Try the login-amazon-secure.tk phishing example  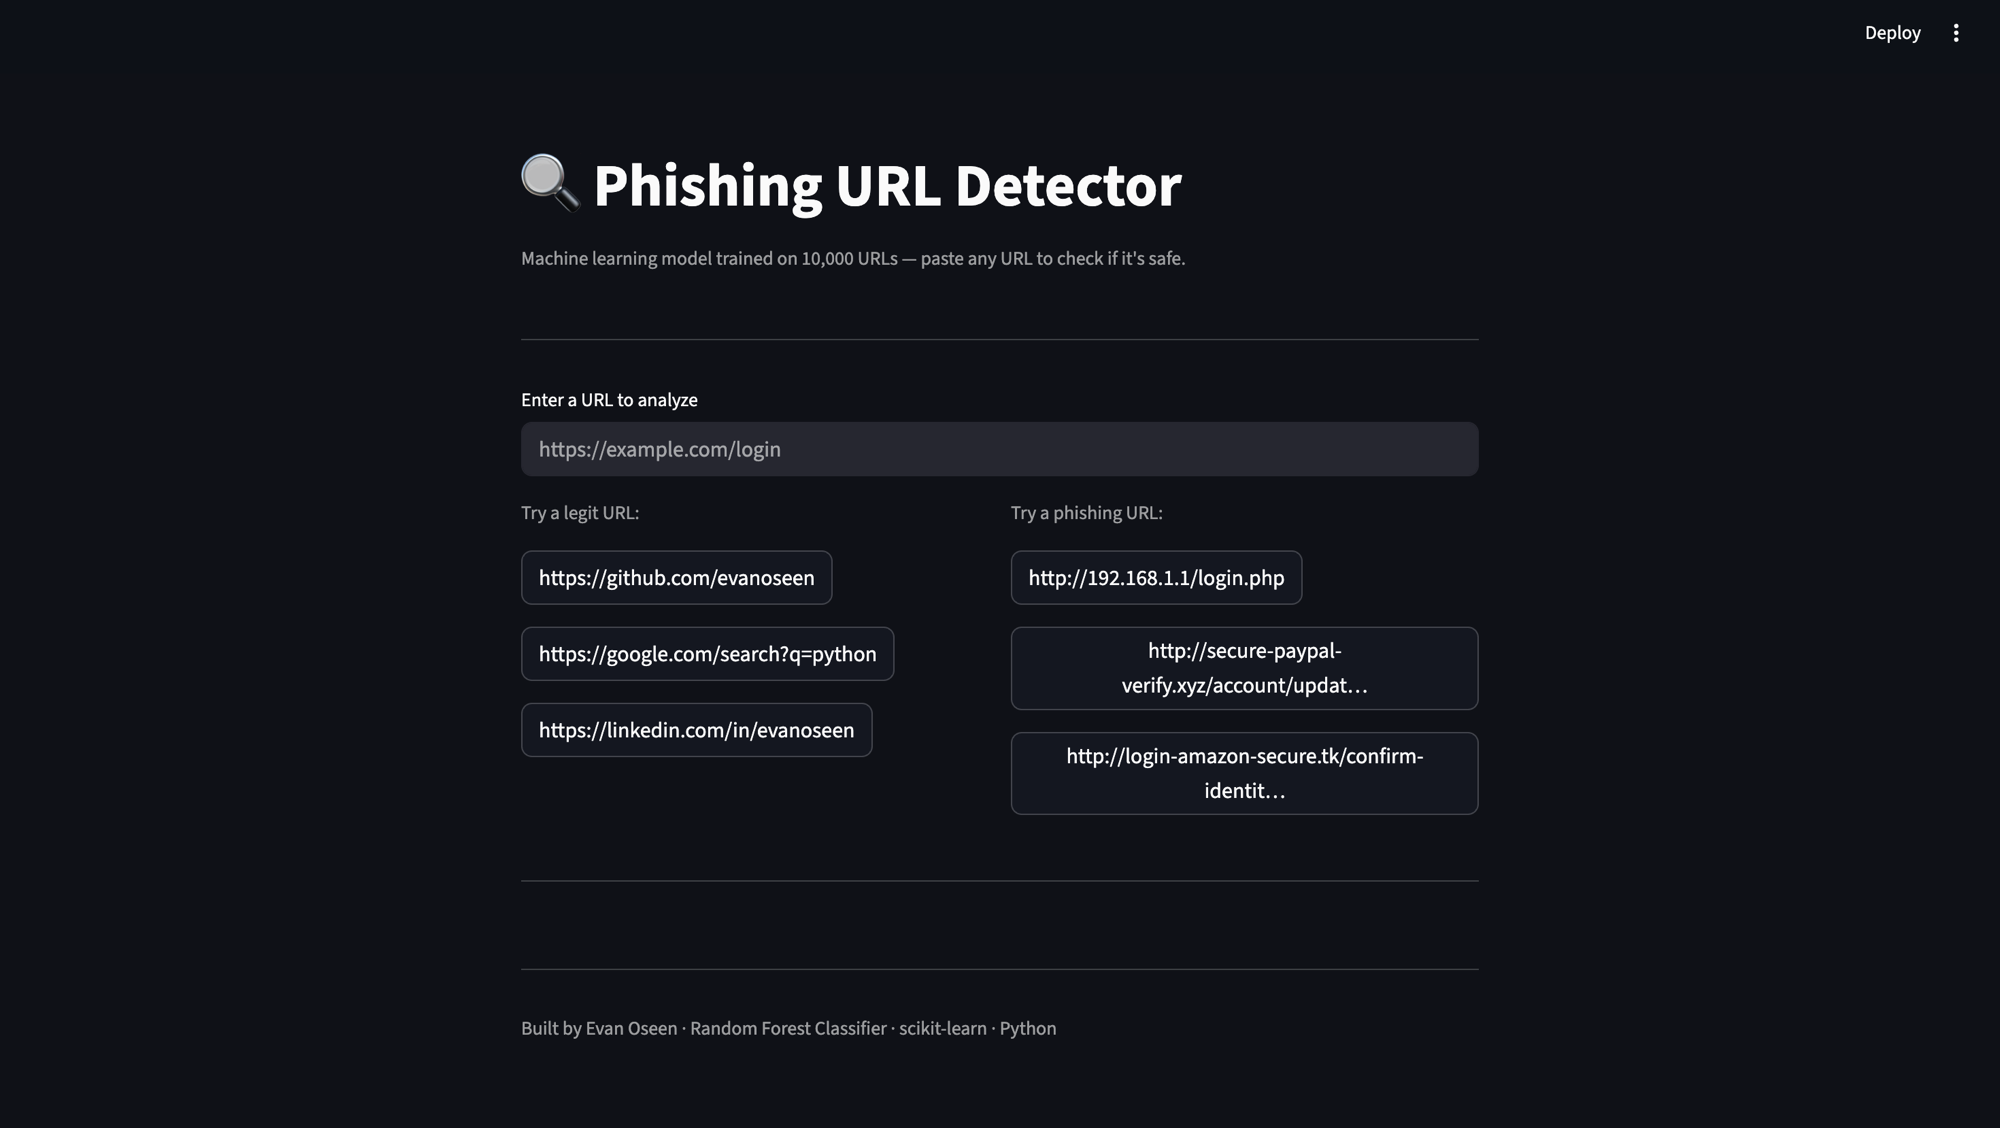(x=1244, y=773)
